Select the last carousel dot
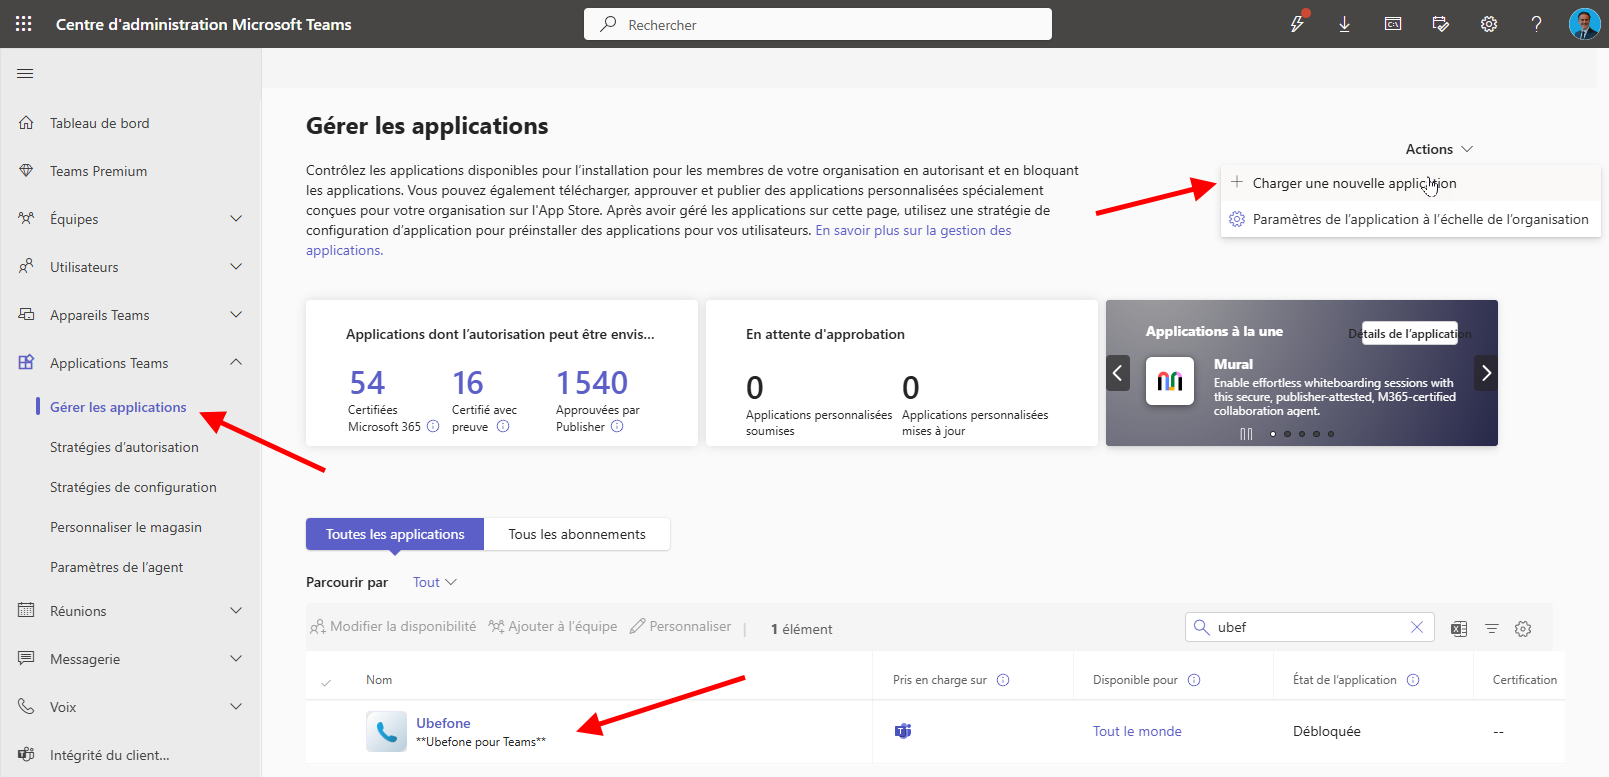1609x777 pixels. pos(1331,434)
